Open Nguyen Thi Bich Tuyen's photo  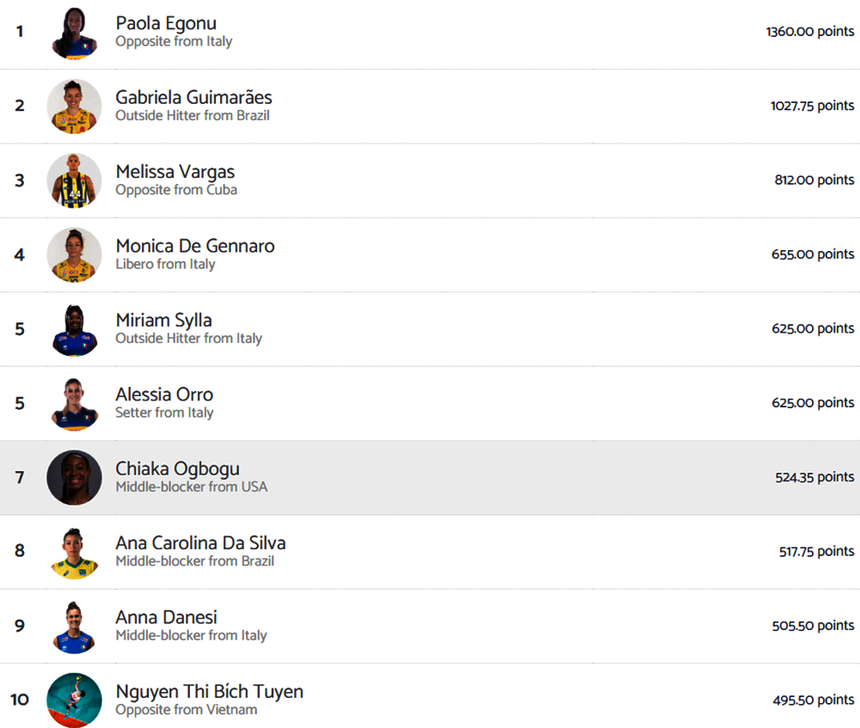(74, 699)
